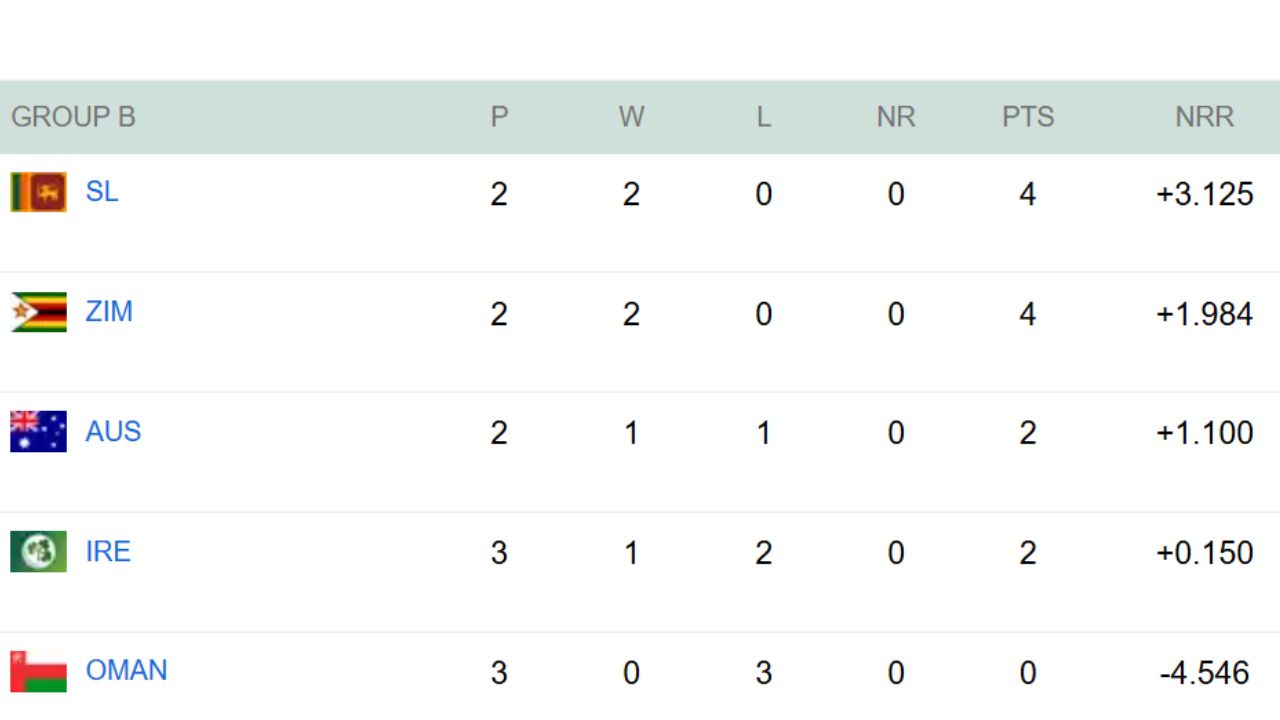The height and width of the screenshot is (720, 1280).
Task: Click the Sri Lanka flag icon
Action: click(38, 192)
